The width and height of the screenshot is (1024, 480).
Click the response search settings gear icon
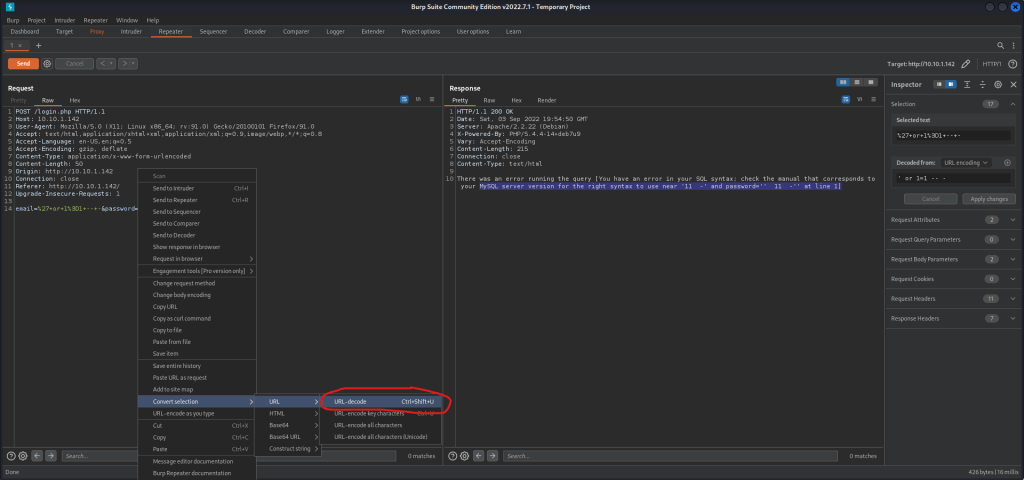[464, 455]
